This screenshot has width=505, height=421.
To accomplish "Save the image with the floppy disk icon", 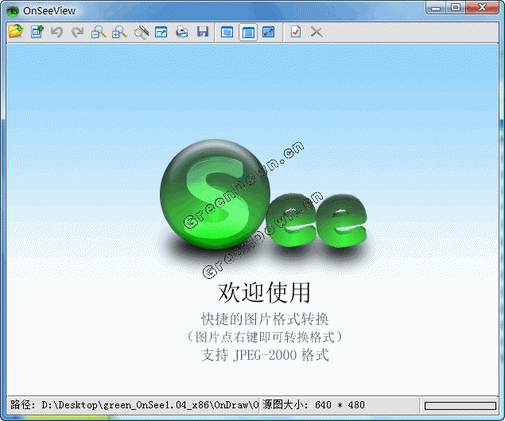I will click(203, 32).
